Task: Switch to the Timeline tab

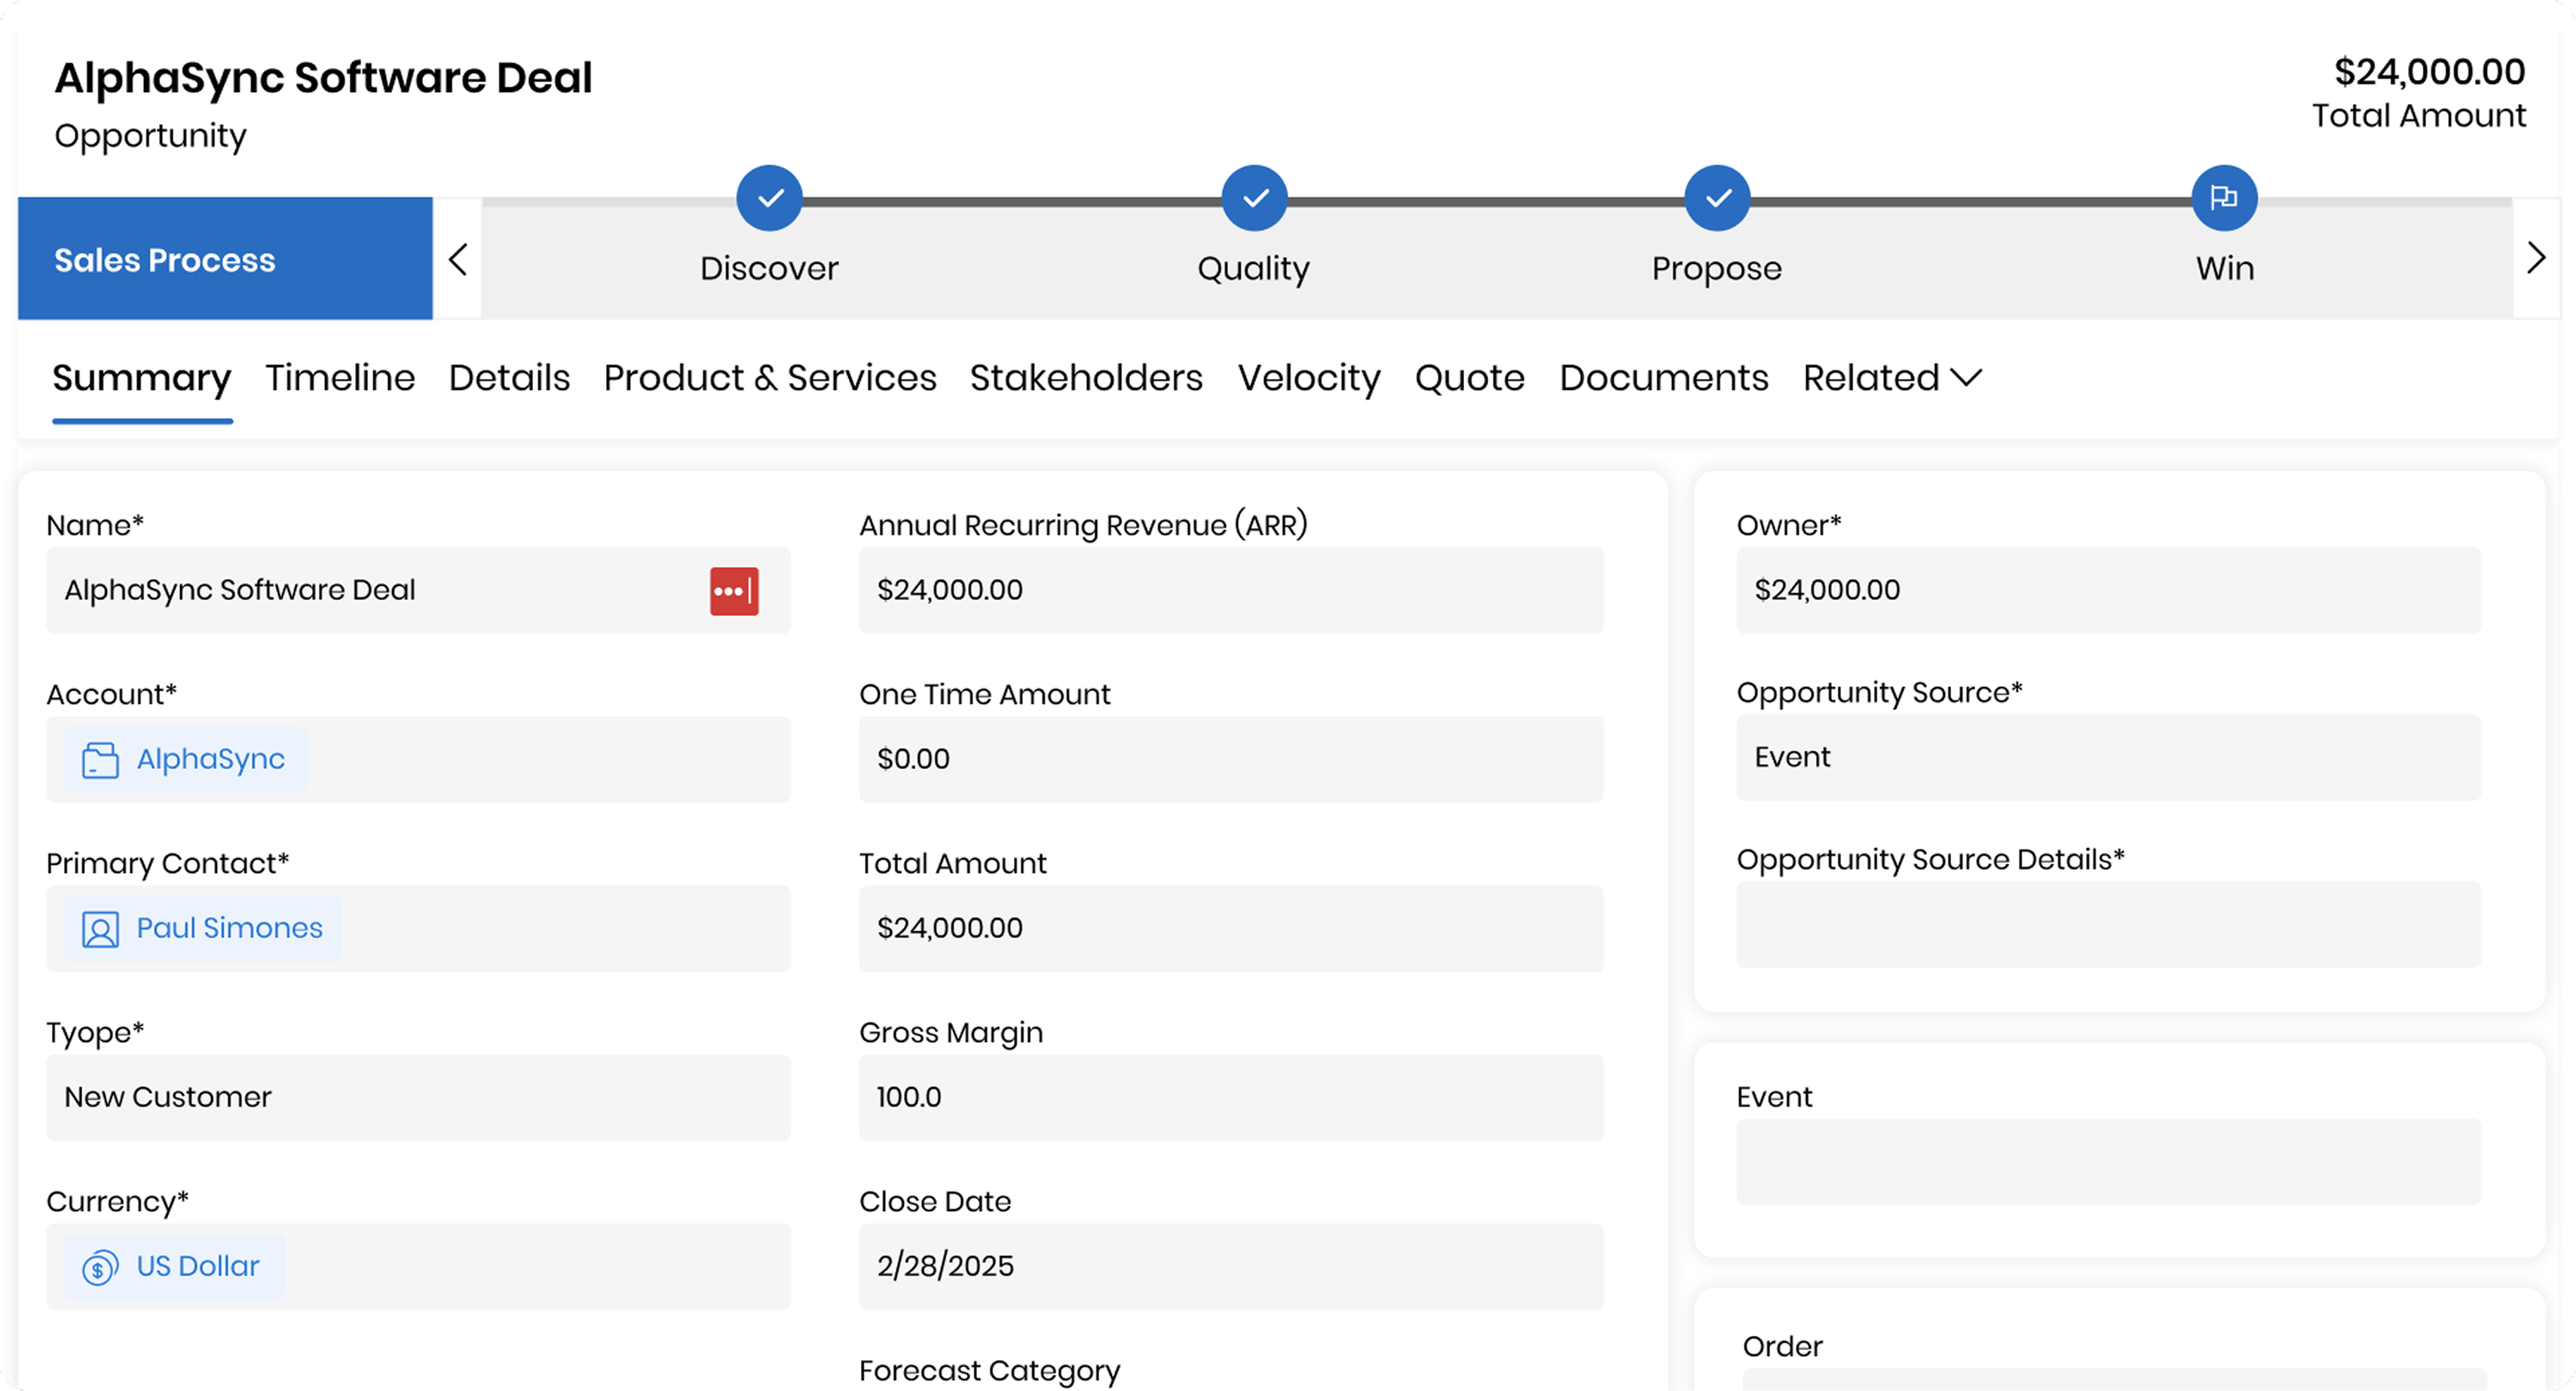Action: tap(340, 378)
